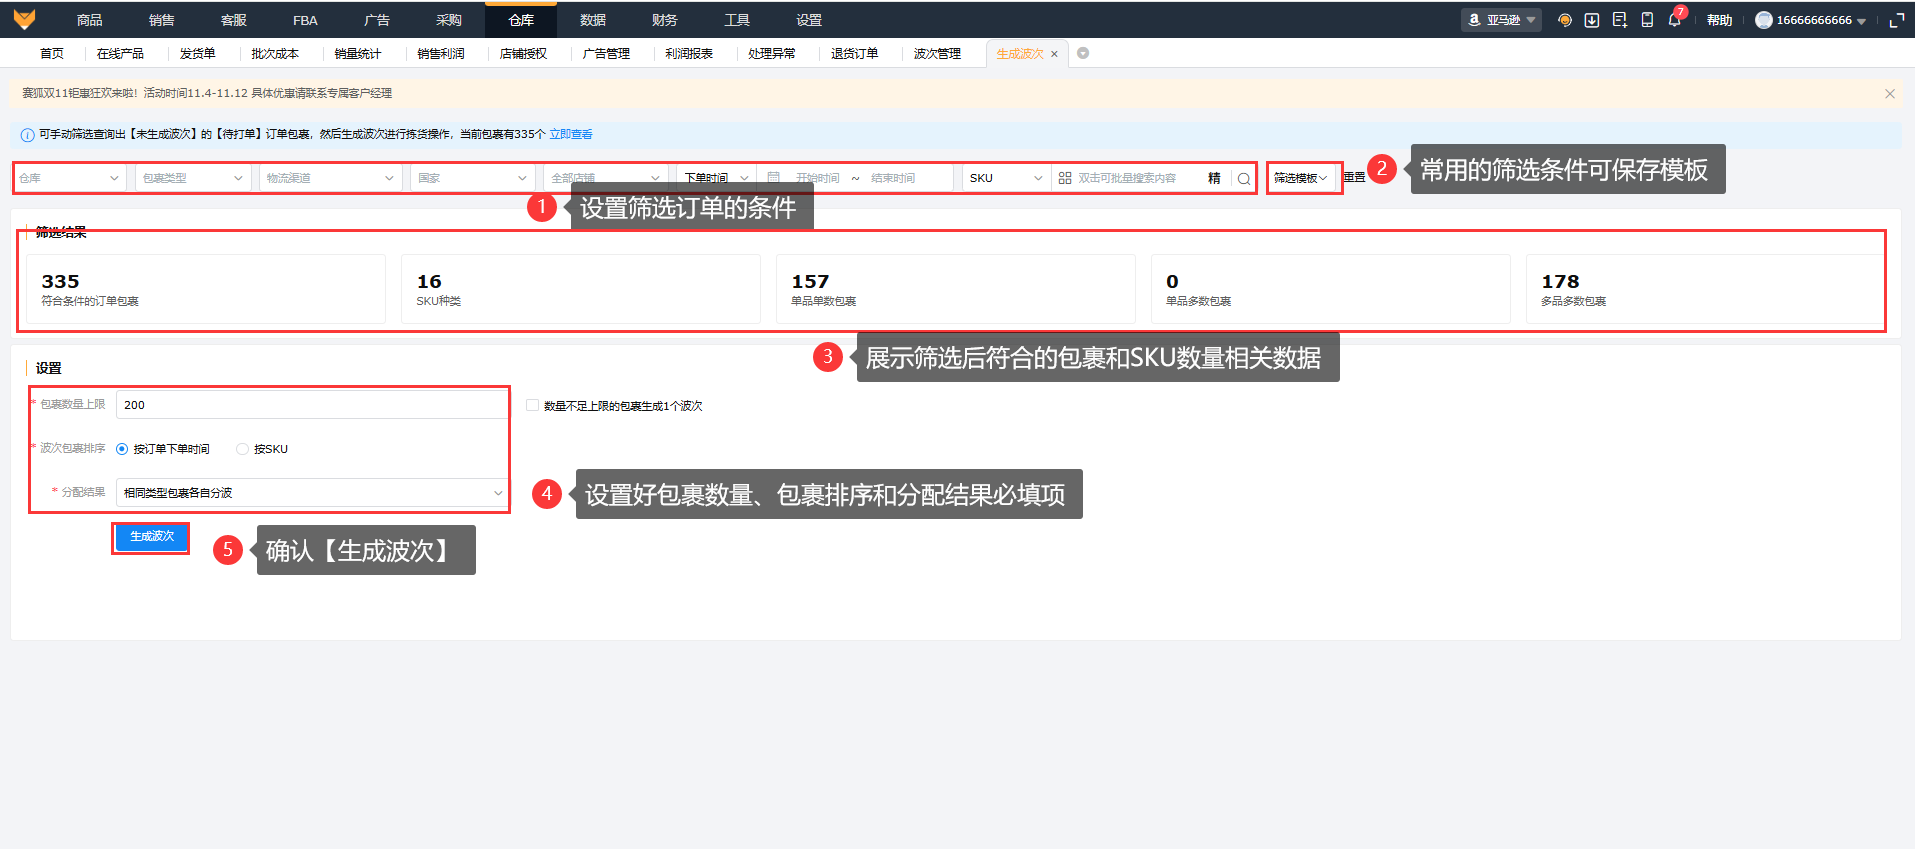Click the 开始时间 start date field
The width and height of the screenshot is (1915, 849).
click(818, 178)
